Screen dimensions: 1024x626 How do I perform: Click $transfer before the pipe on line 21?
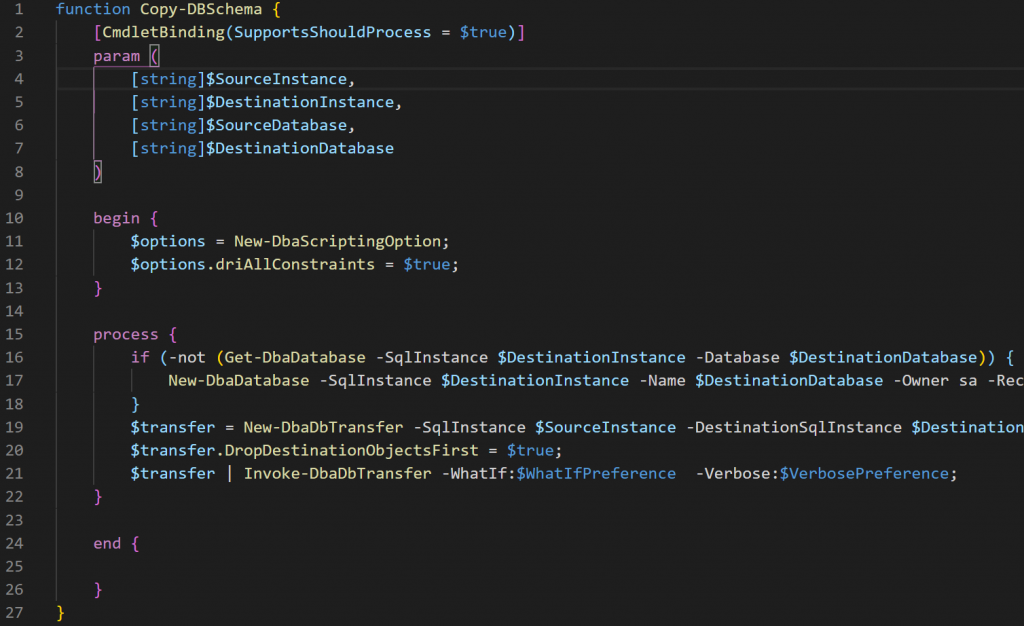click(x=172, y=473)
